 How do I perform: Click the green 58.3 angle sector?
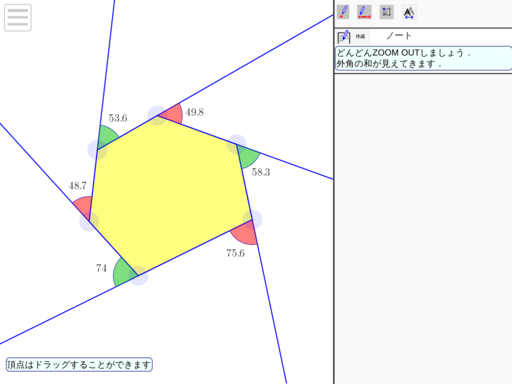(248, 156)
